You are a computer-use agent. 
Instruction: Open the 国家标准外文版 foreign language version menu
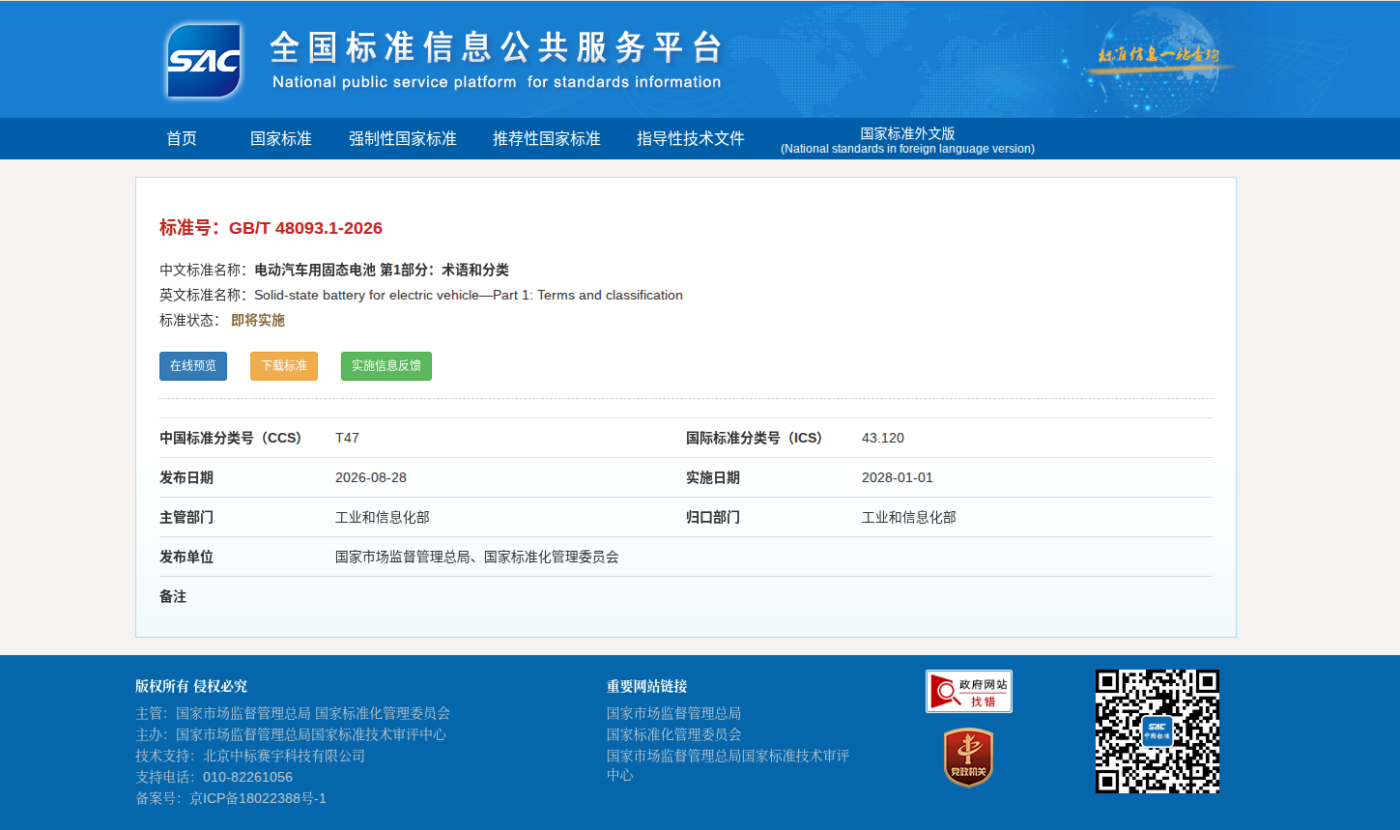908,140
